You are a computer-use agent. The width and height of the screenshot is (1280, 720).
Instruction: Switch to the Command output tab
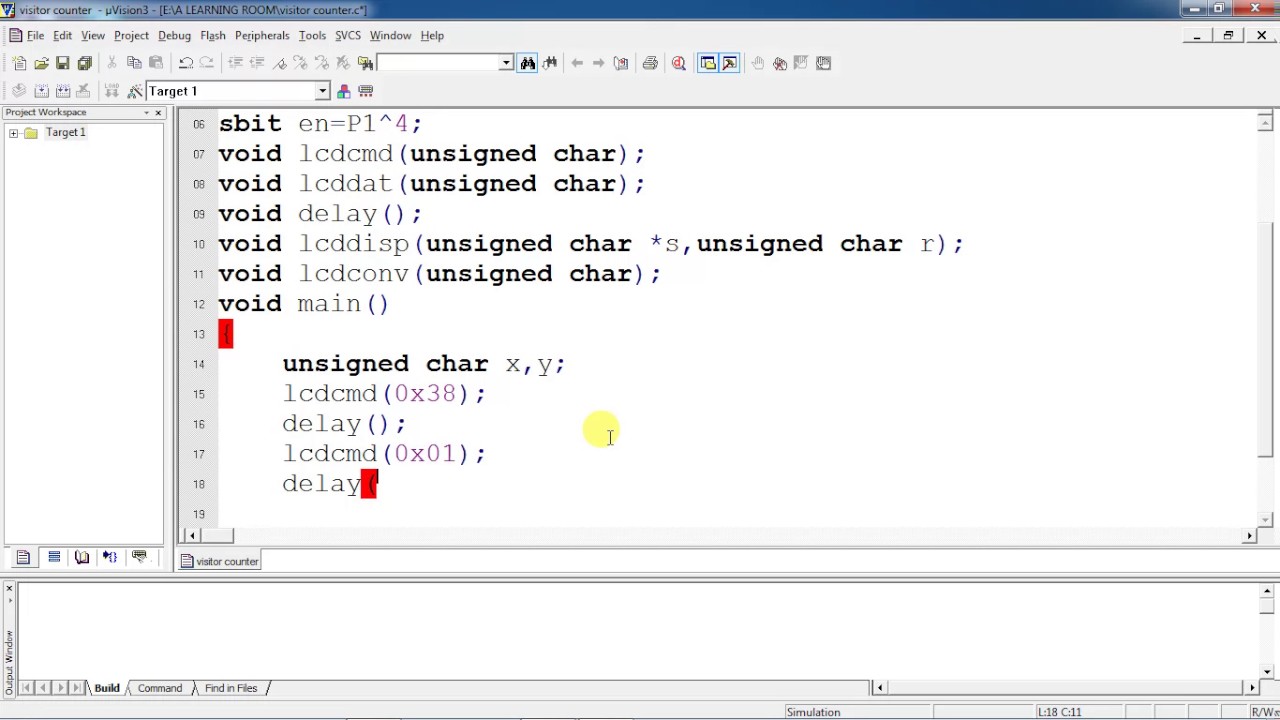pyautogui.click(x=160, y=688)
